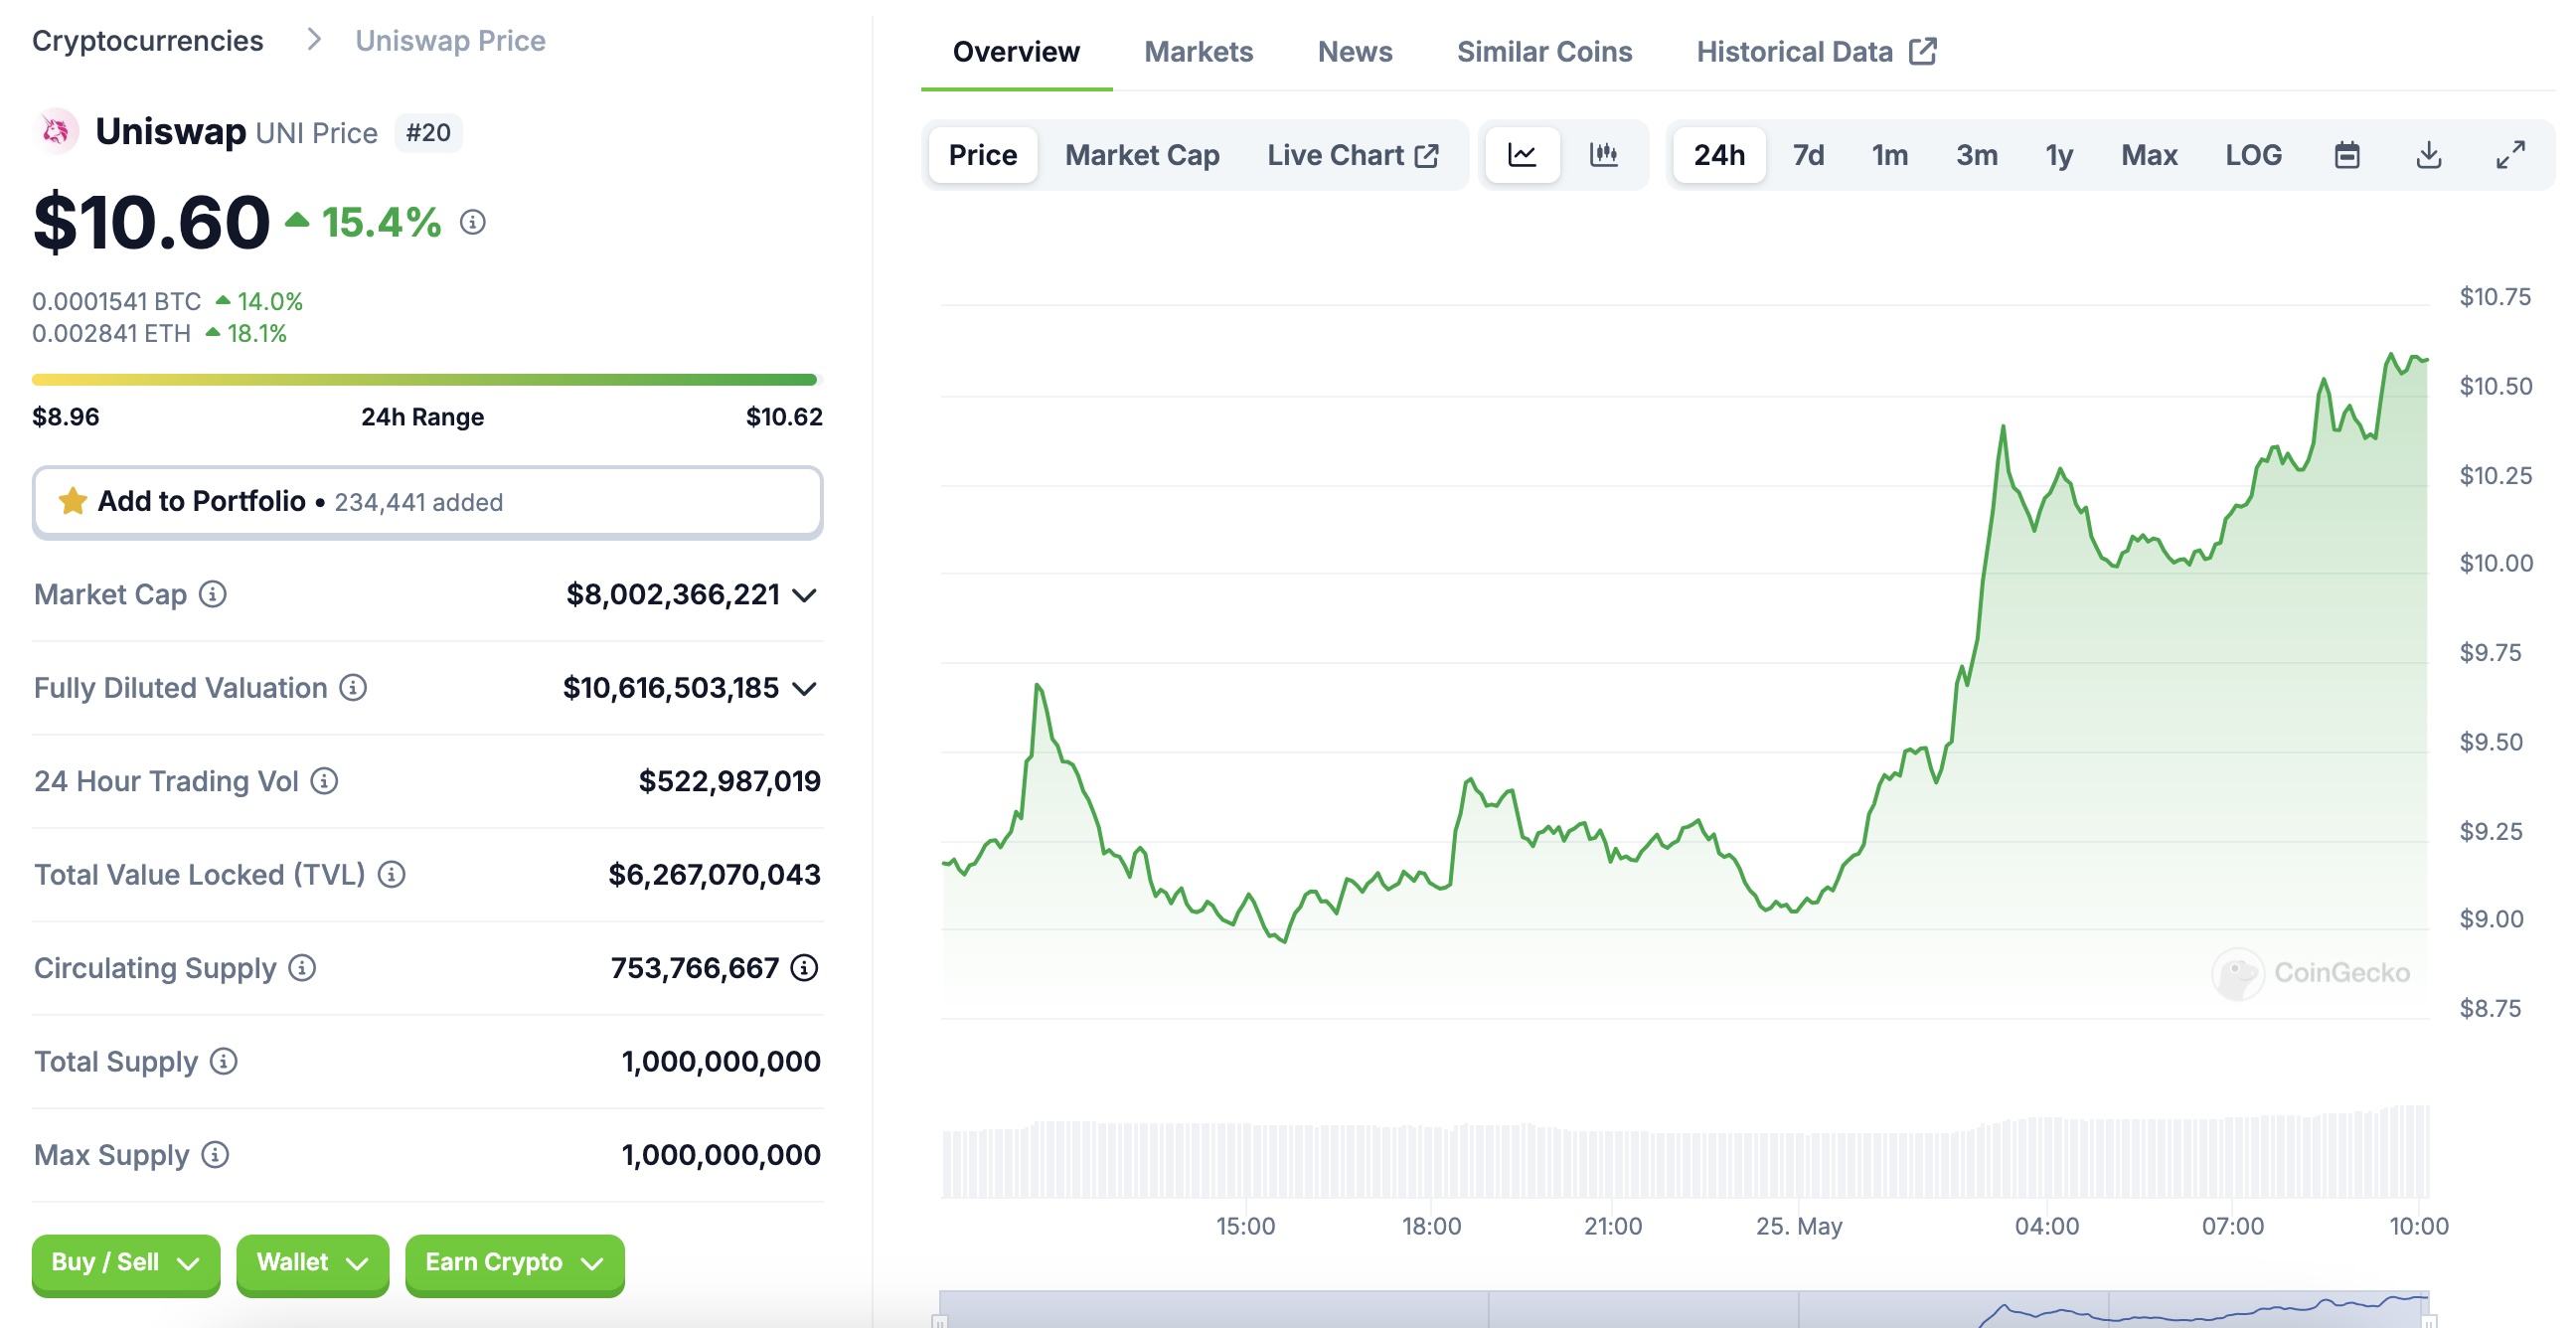Expand the Market Cap value chevron

[x=804, y=595]
